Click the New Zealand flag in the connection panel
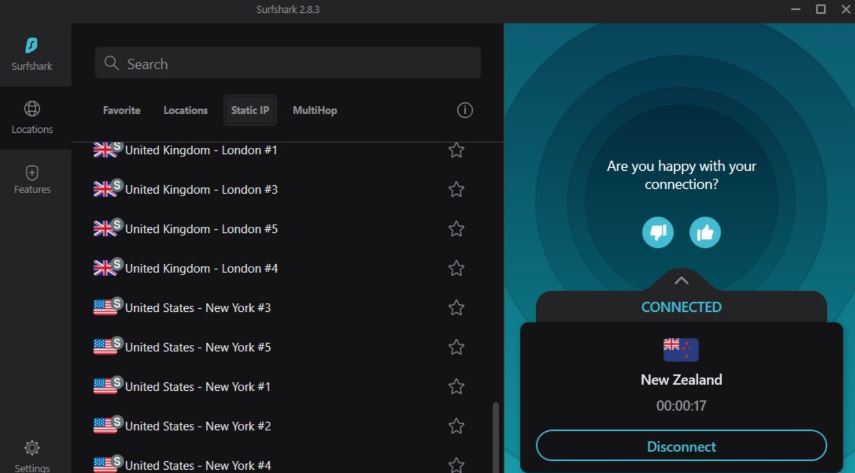Viewport: 855px width, 473px height. 681,350
